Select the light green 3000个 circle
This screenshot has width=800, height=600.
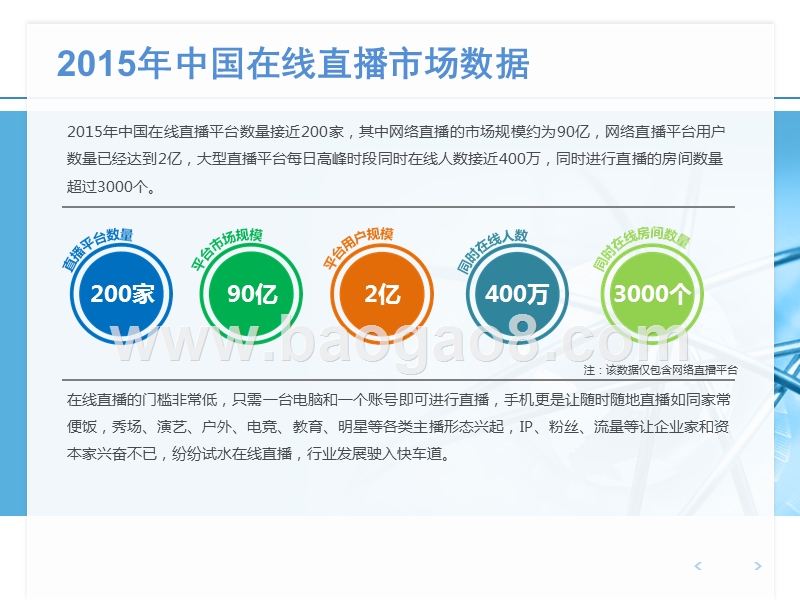(652, 294)
